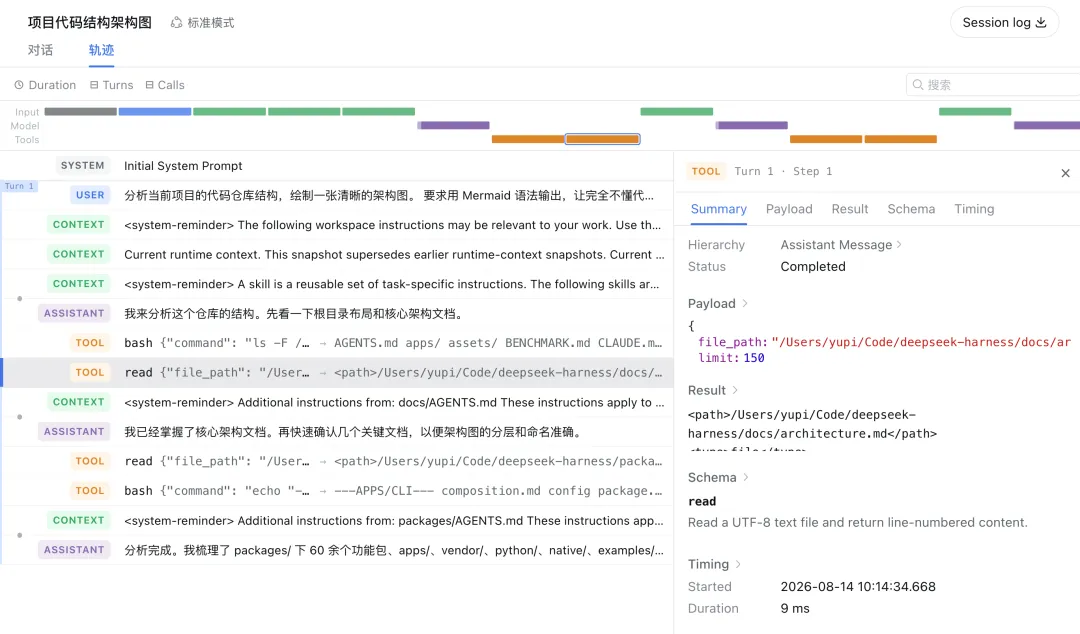Open the Initial System Prompt row

tap(337, 166)
